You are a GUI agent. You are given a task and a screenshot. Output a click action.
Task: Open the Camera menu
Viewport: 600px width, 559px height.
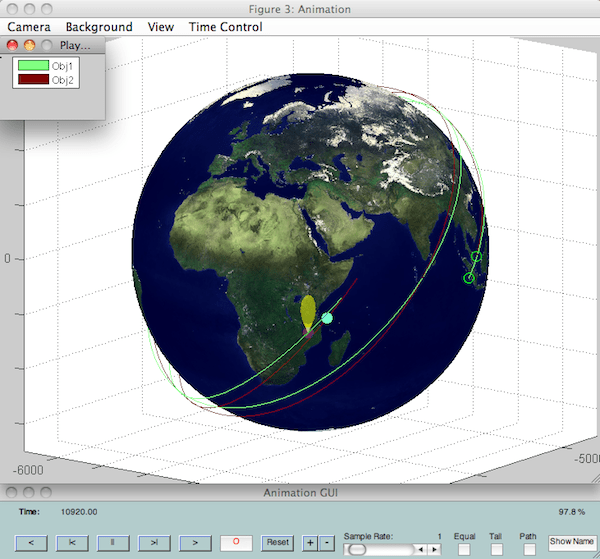[29, 27]
